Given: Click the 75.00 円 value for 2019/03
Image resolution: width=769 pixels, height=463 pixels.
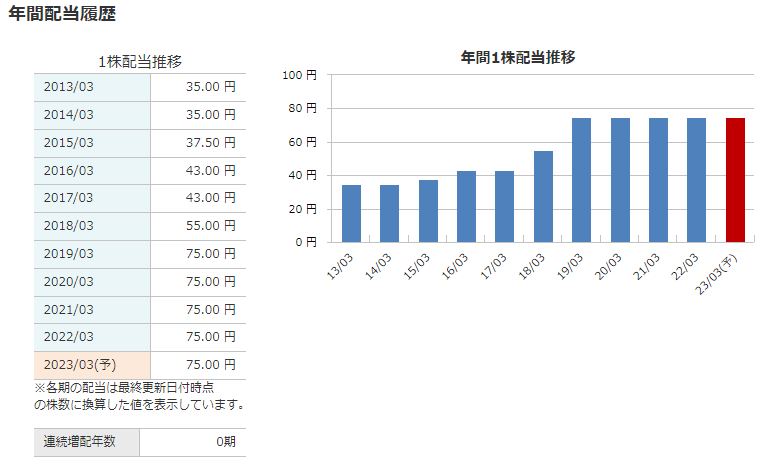Looking at the screenshot, I should (x=211, y=254).
